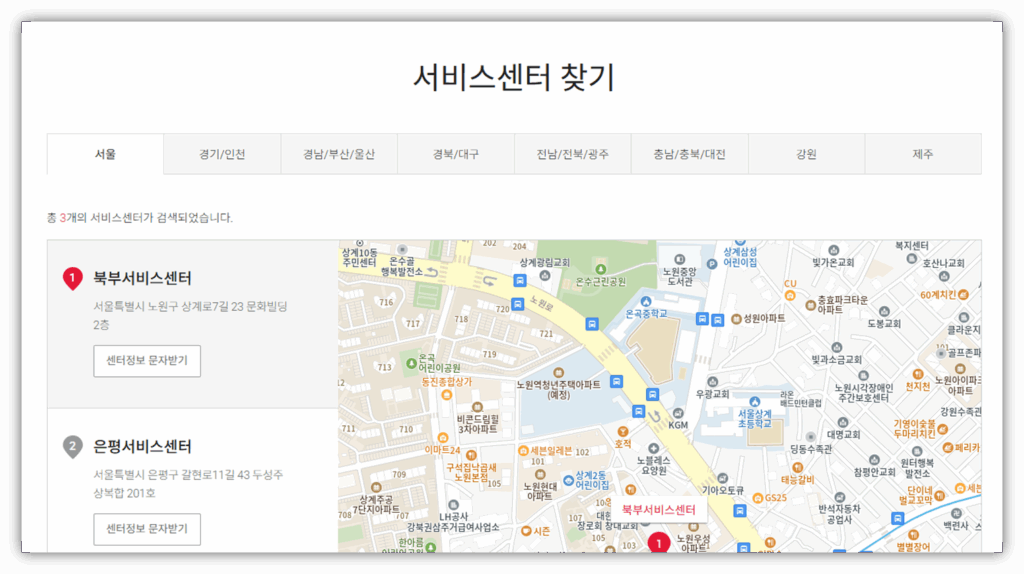Click the 온곡중학교 school icon
The image size is (1024, 574).
coord(646,302)
